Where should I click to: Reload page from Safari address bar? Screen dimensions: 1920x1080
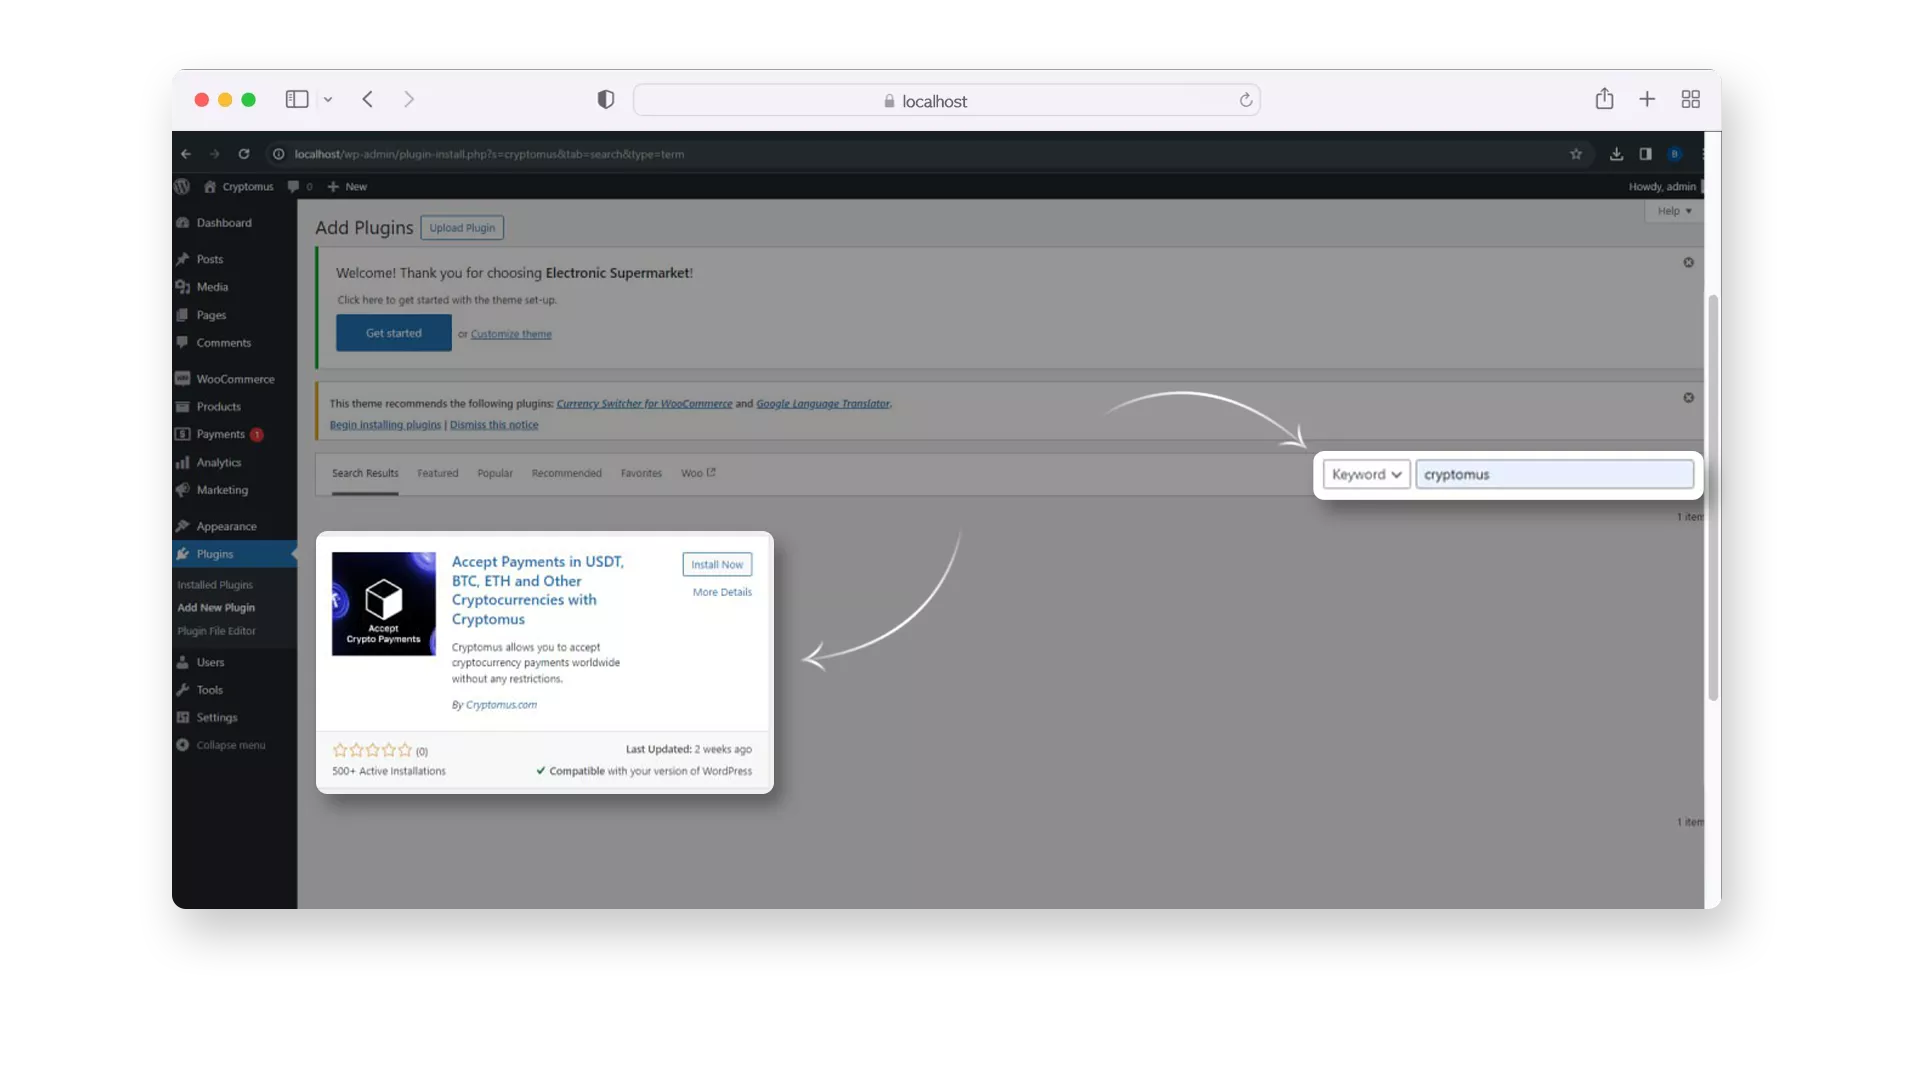tap(1246, 100)
